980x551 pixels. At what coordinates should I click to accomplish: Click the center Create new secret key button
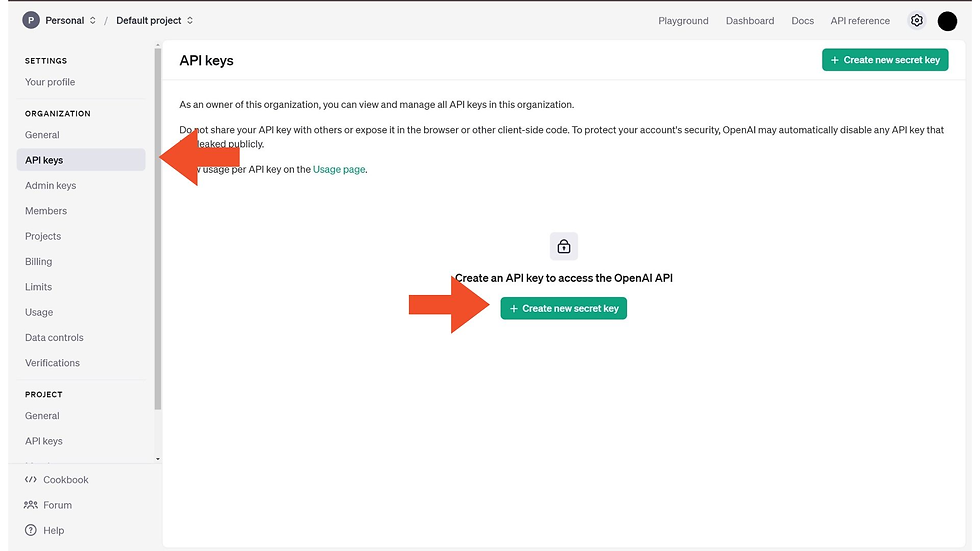pyautogui.click(x=564, y=309)
